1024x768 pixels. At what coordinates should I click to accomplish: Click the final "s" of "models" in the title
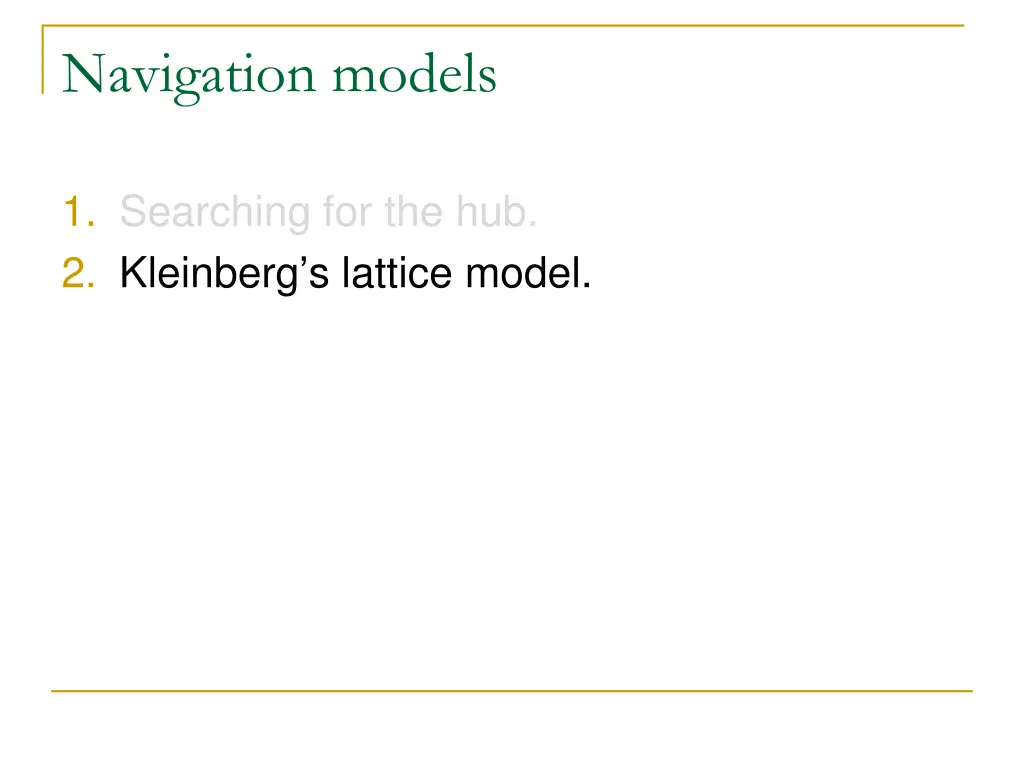tap(487, 78)
